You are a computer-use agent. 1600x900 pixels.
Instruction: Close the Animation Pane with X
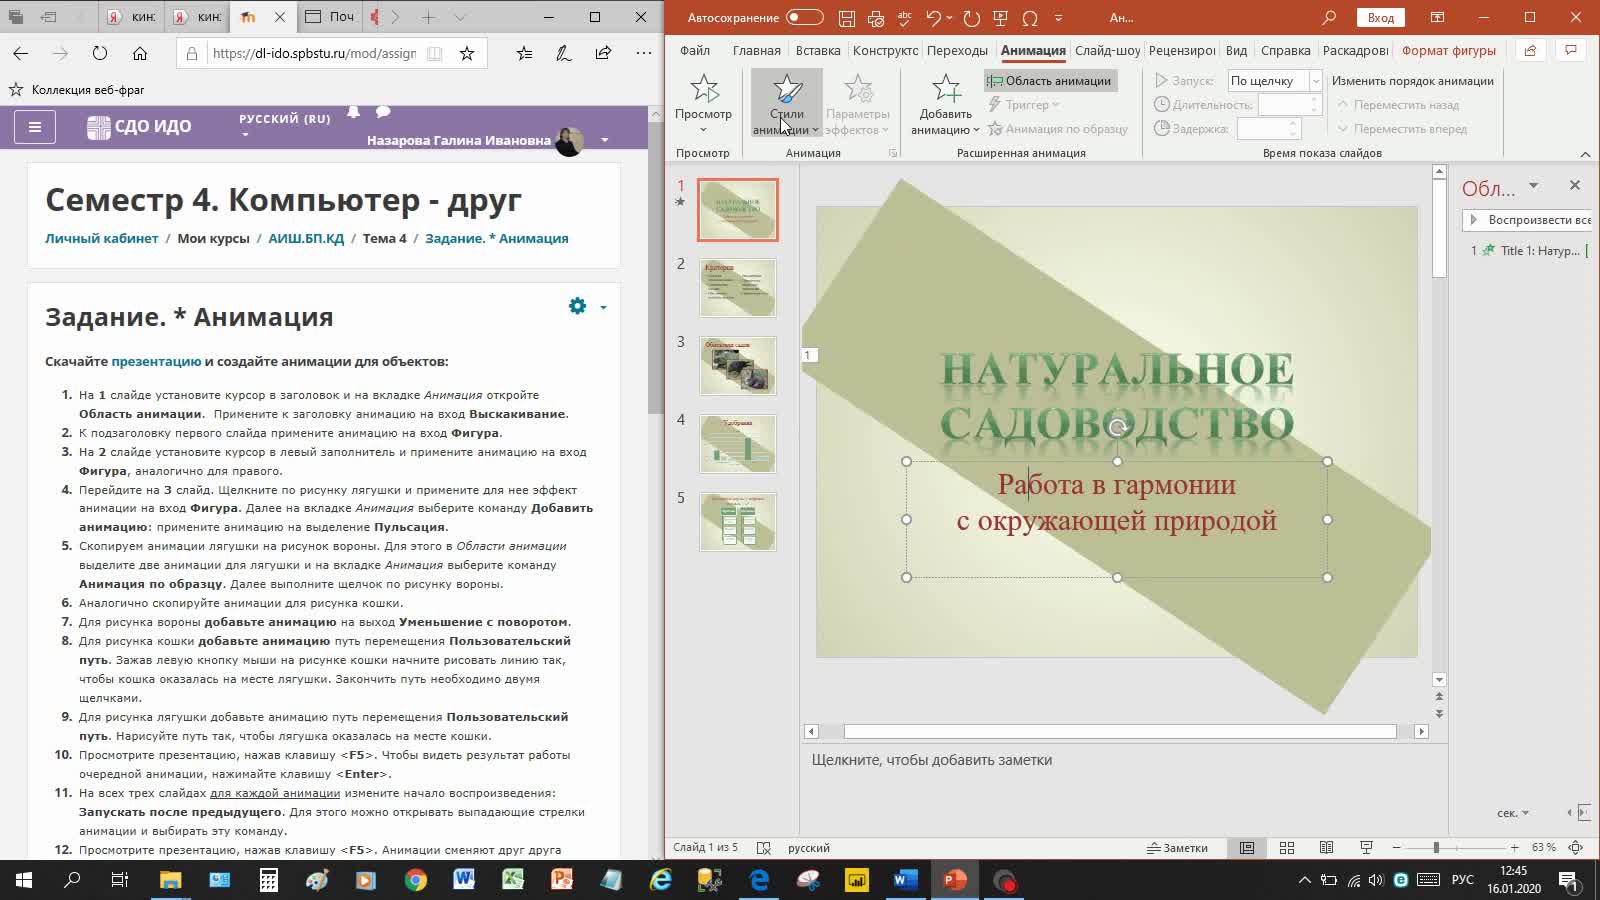click(1575, 185)
